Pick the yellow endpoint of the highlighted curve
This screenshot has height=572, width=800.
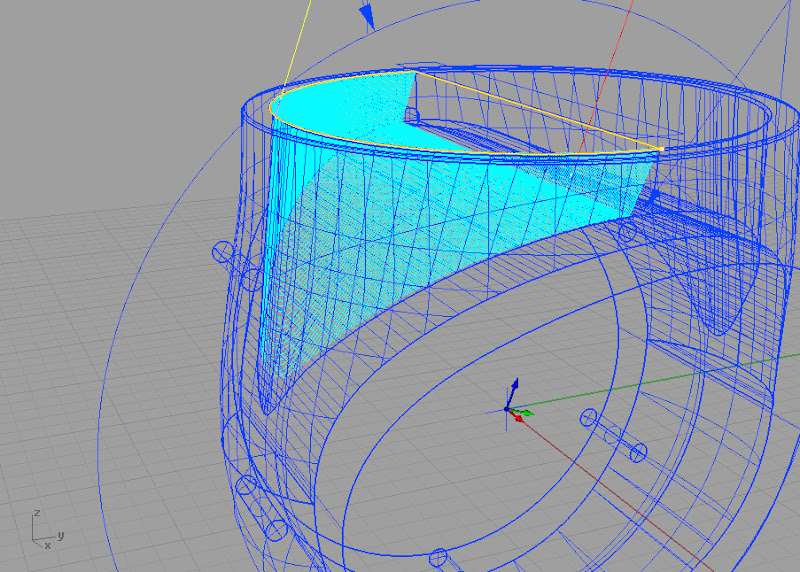coord(661,148)
